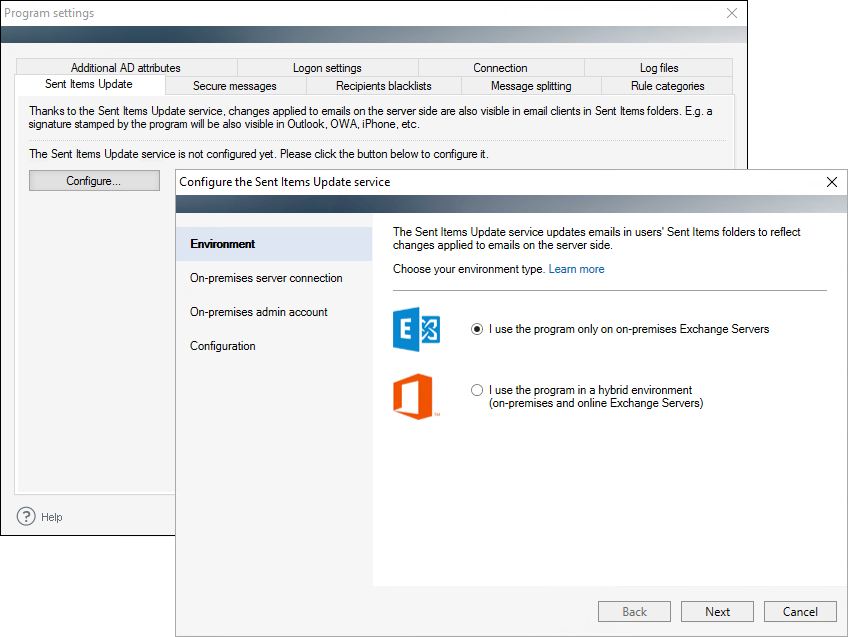Close the Program settings window
Viewport: 848px width, 637px height.
tap(731, 13)
